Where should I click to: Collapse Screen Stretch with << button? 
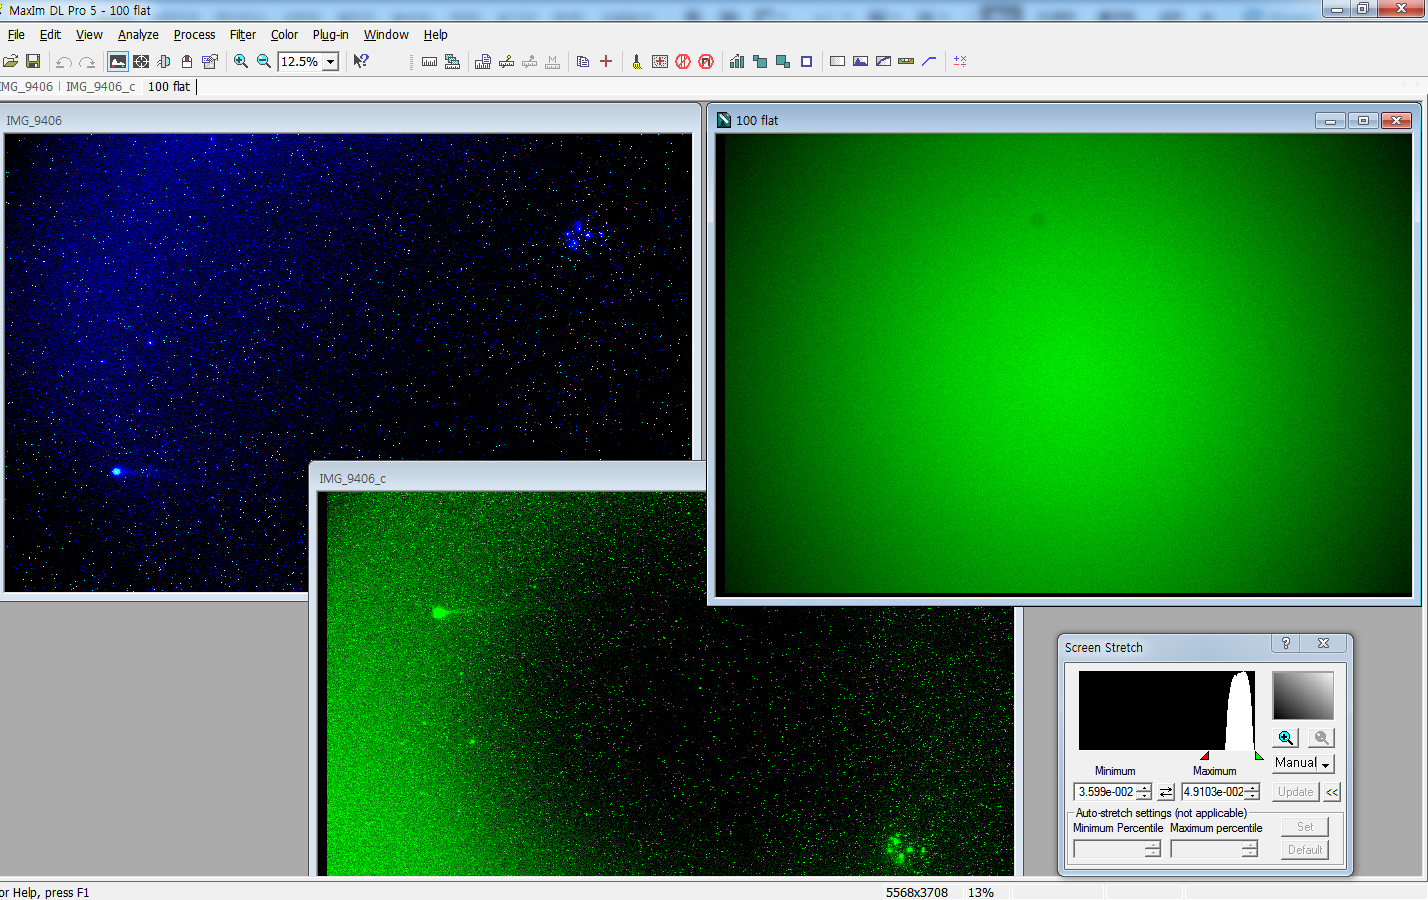click(1332, 792)
